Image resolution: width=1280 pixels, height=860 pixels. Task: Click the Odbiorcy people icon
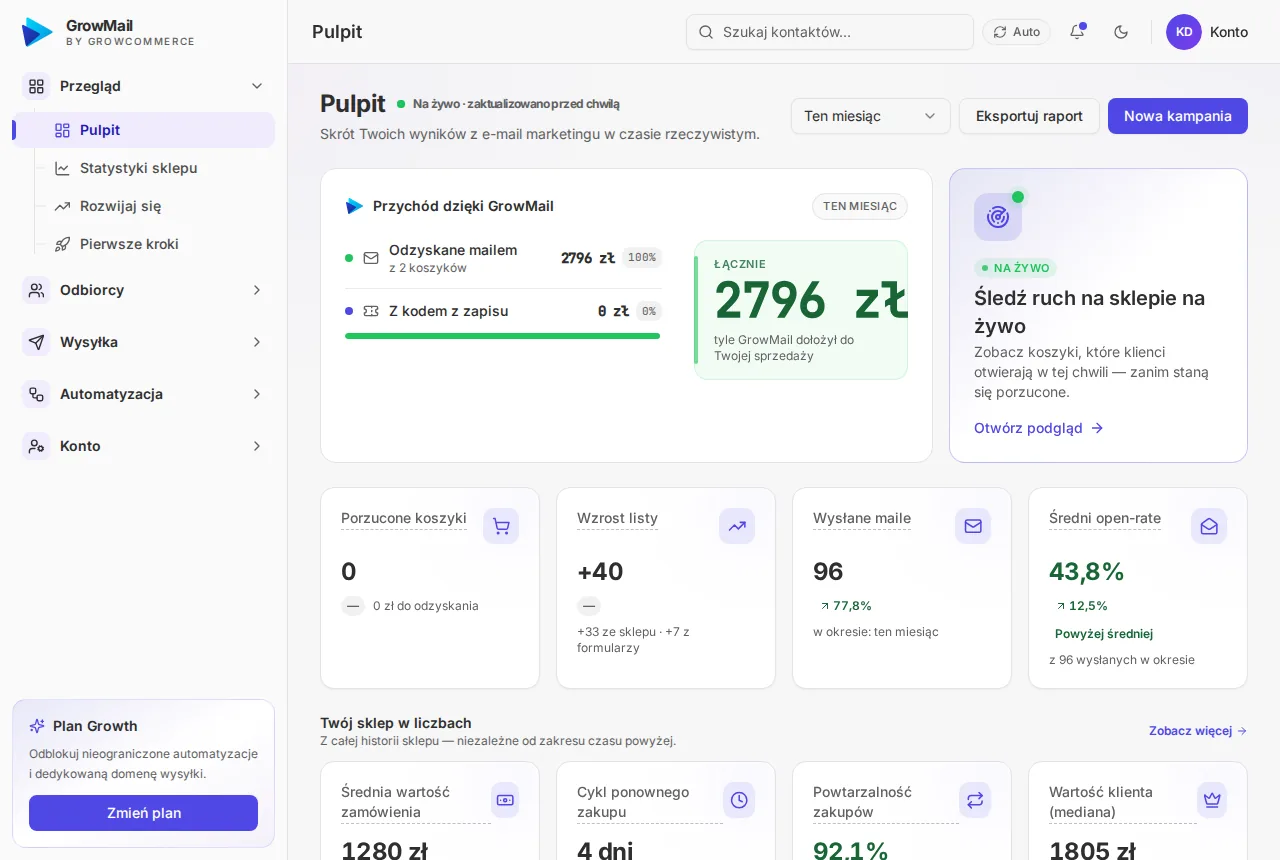(x=36, y=290)
